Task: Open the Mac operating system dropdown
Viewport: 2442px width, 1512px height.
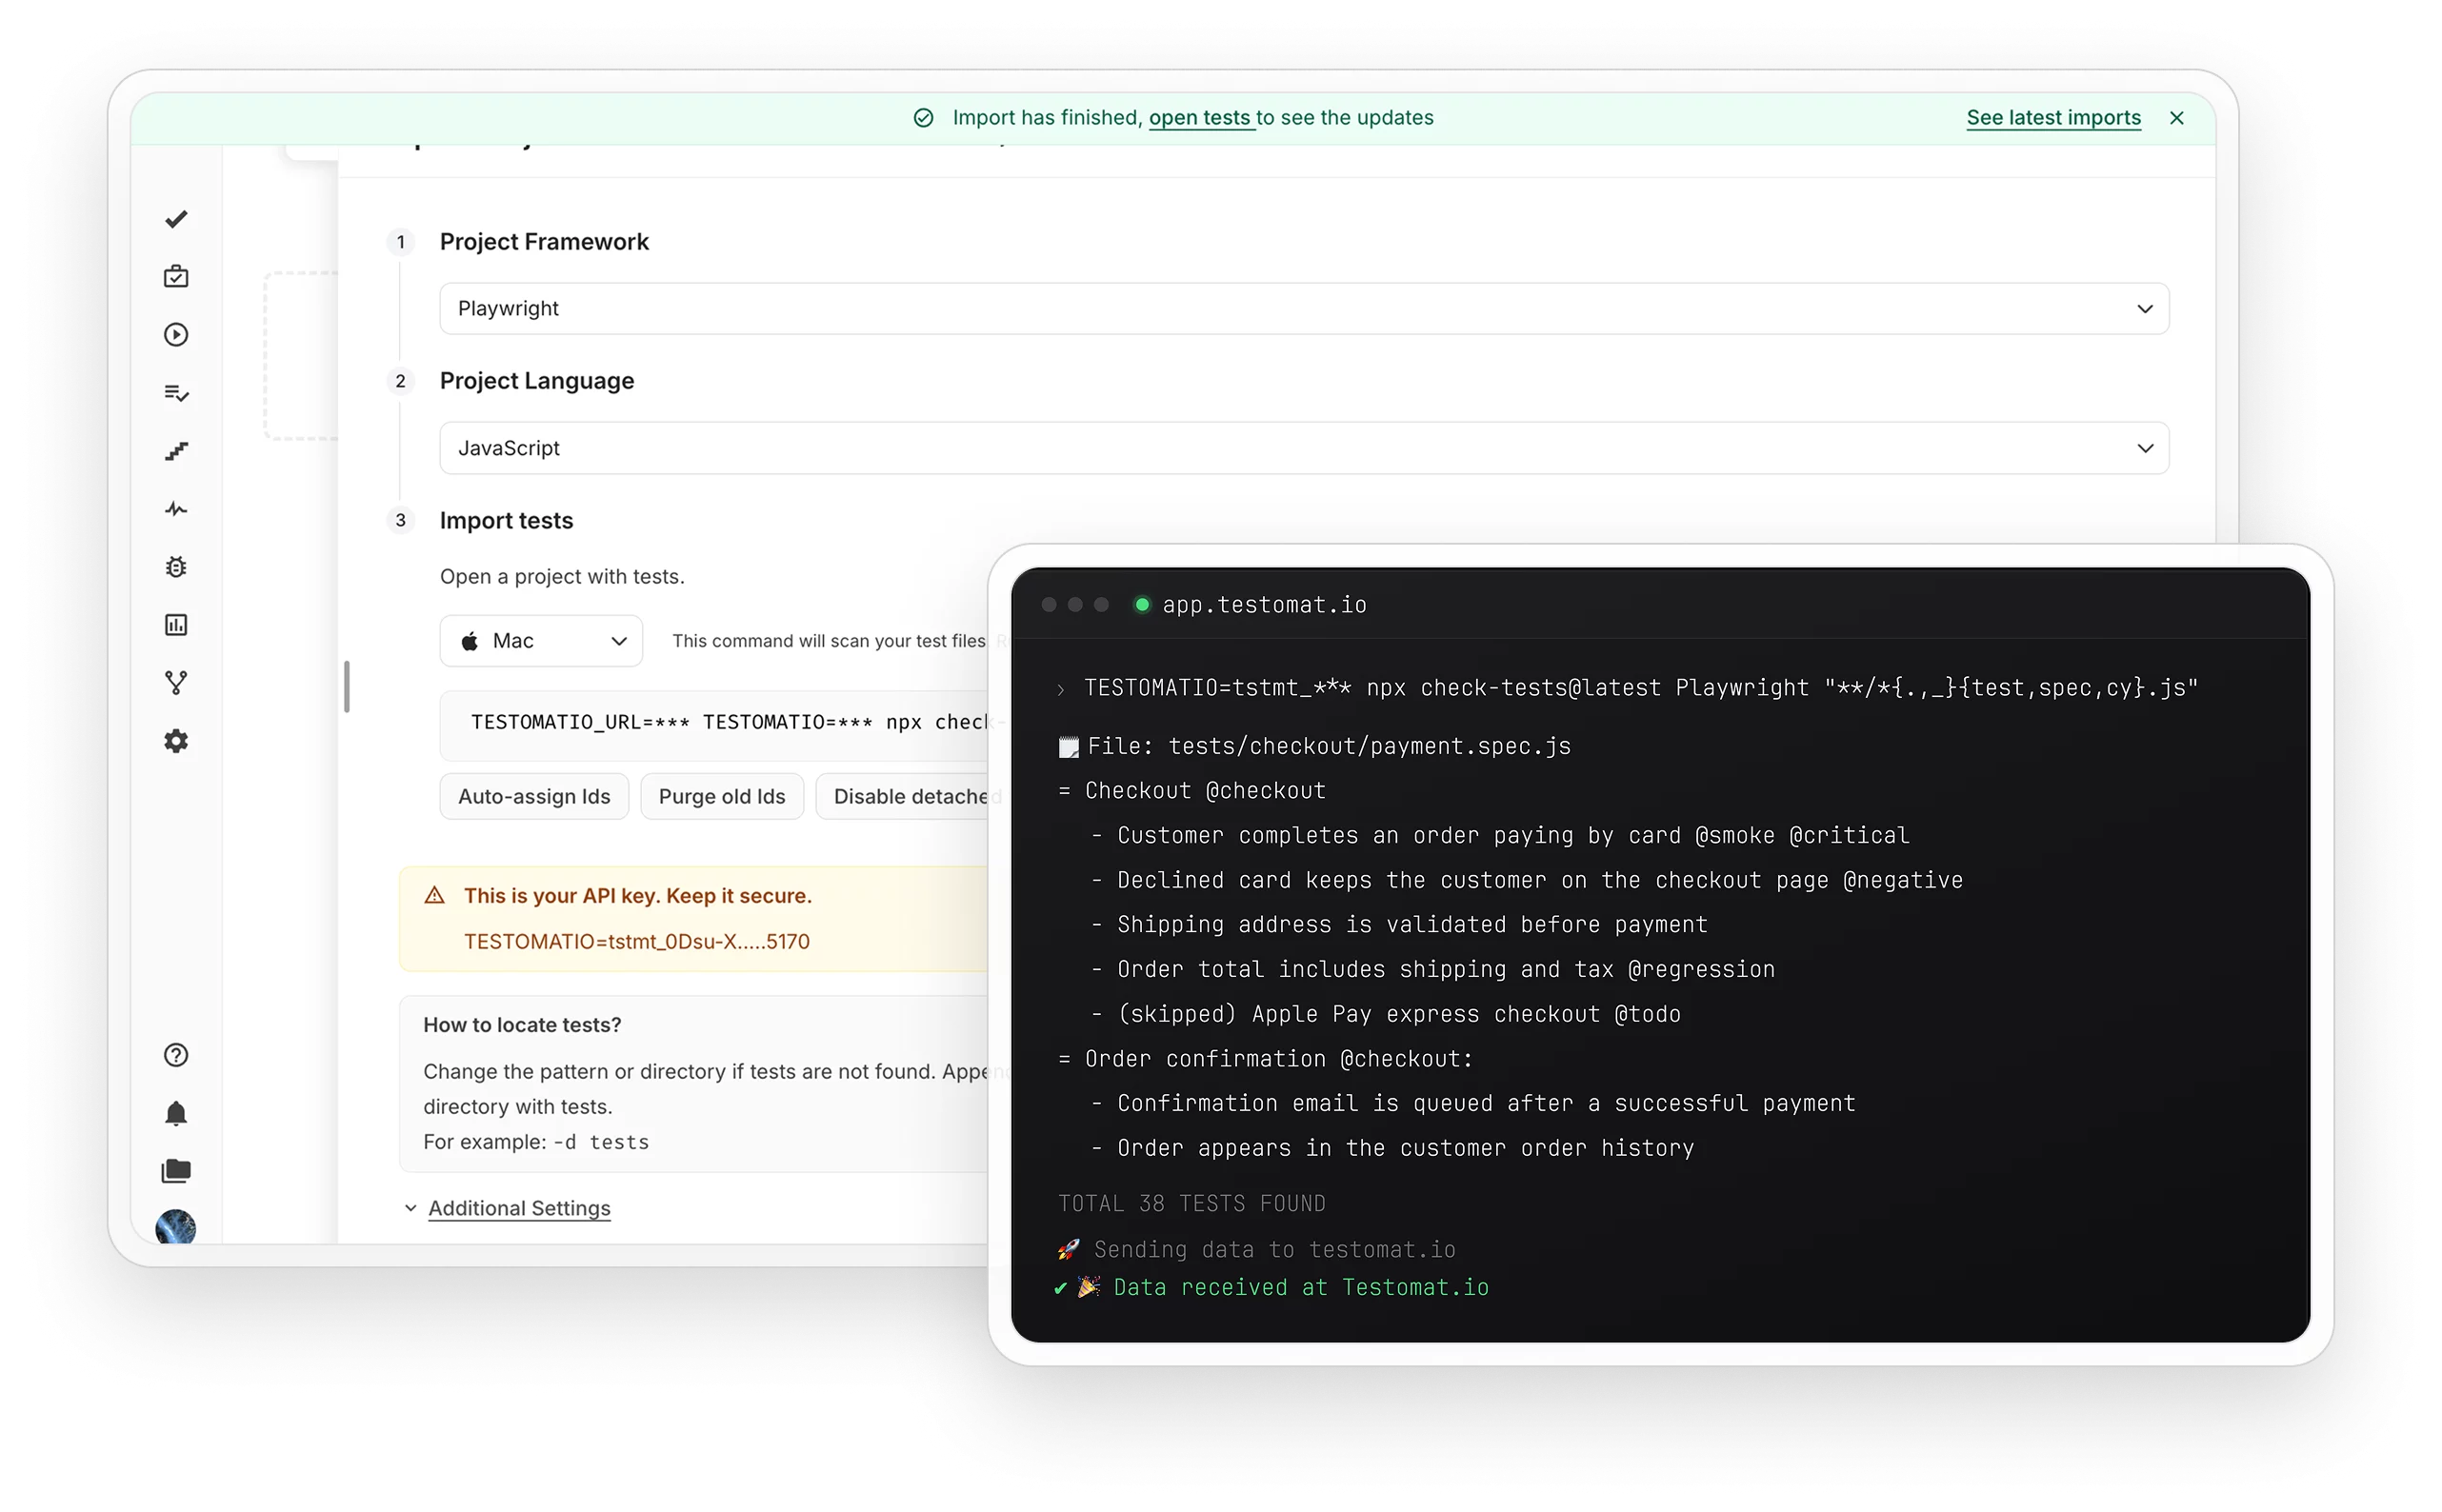Action: point(541,641)
